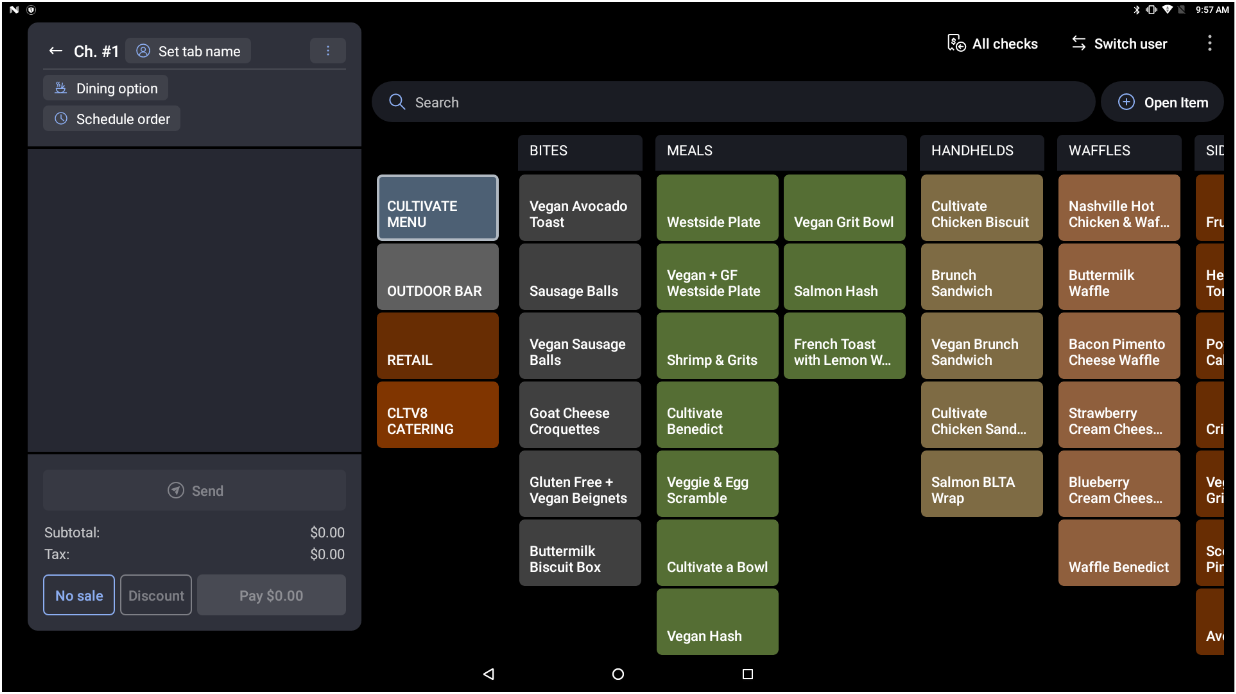Click the Search menu field
This screenshot has width=1236, height=694.
733,102
